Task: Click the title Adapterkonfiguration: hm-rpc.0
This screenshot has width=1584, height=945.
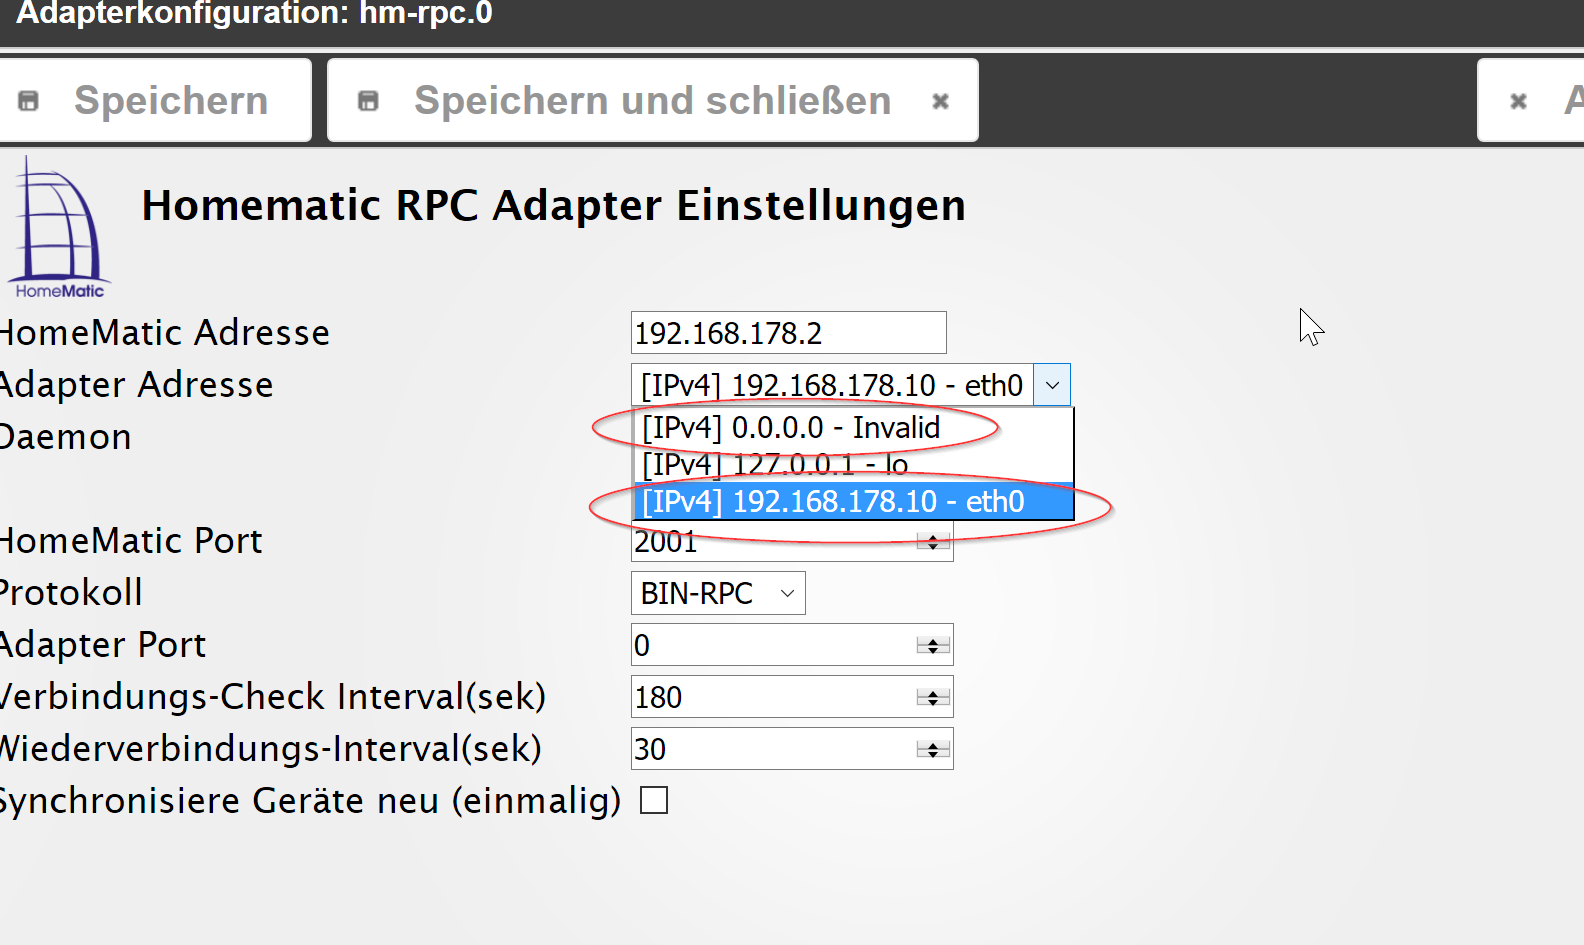Action: pos(254,13)
